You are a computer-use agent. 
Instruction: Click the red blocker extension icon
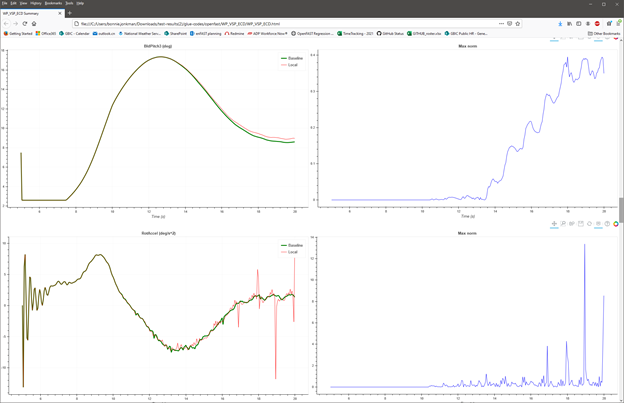[x=597, y=24]
